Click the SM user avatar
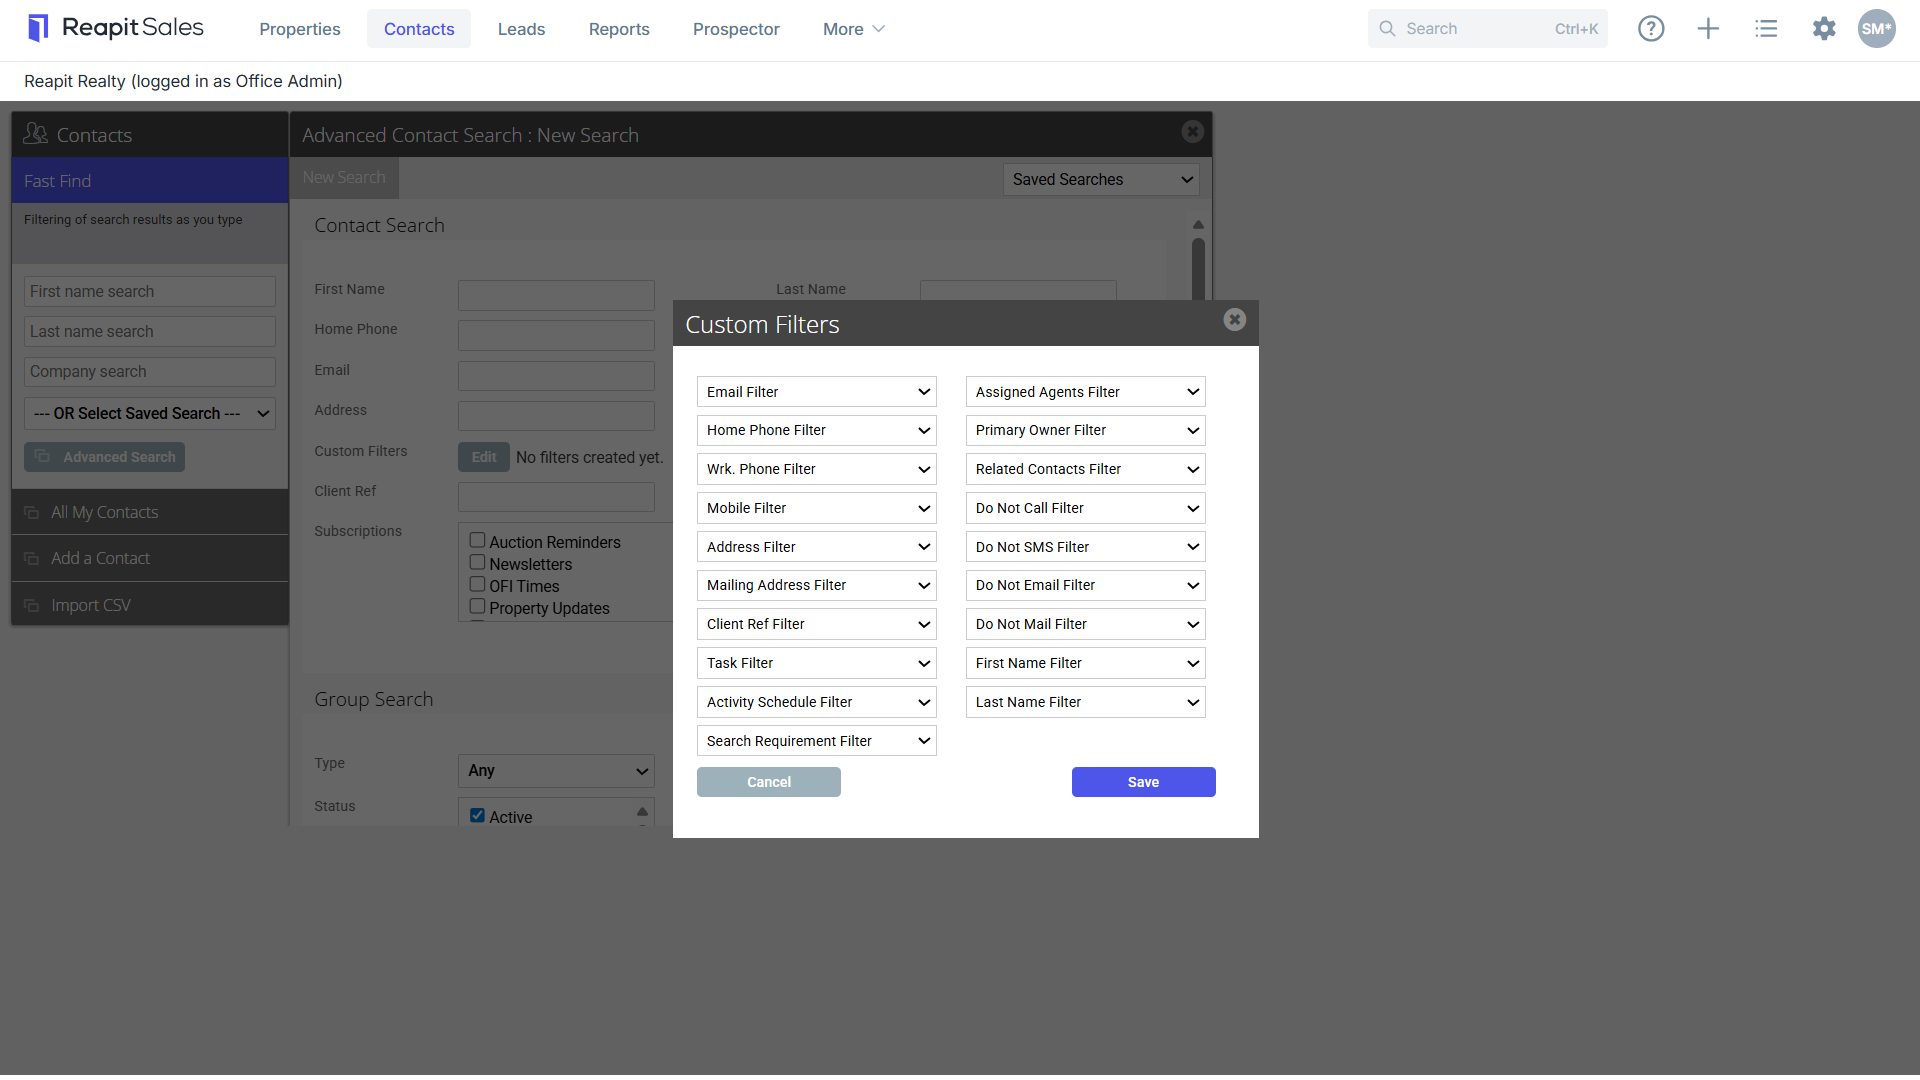The height and width of the screenshot is (1080, 1920). tap(1877, 29)
